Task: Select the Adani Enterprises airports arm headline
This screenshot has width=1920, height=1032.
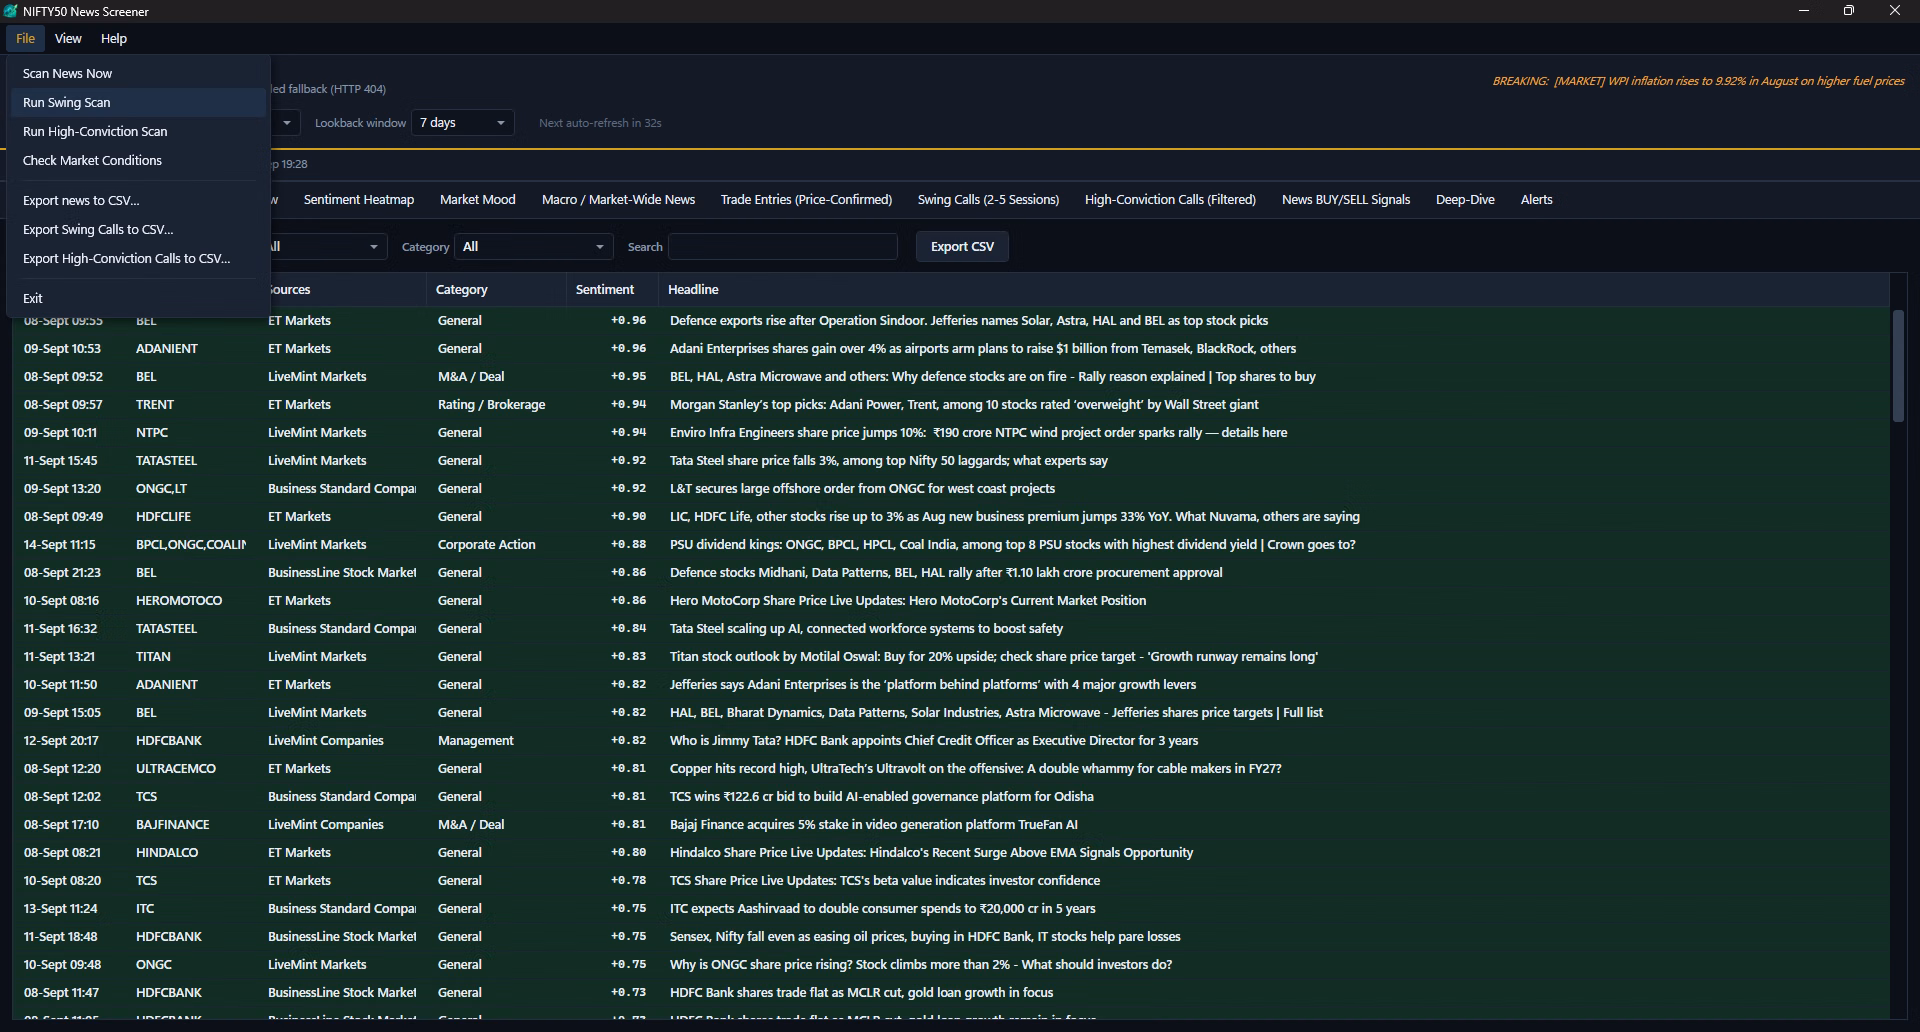Action: [x=983, y=349]
